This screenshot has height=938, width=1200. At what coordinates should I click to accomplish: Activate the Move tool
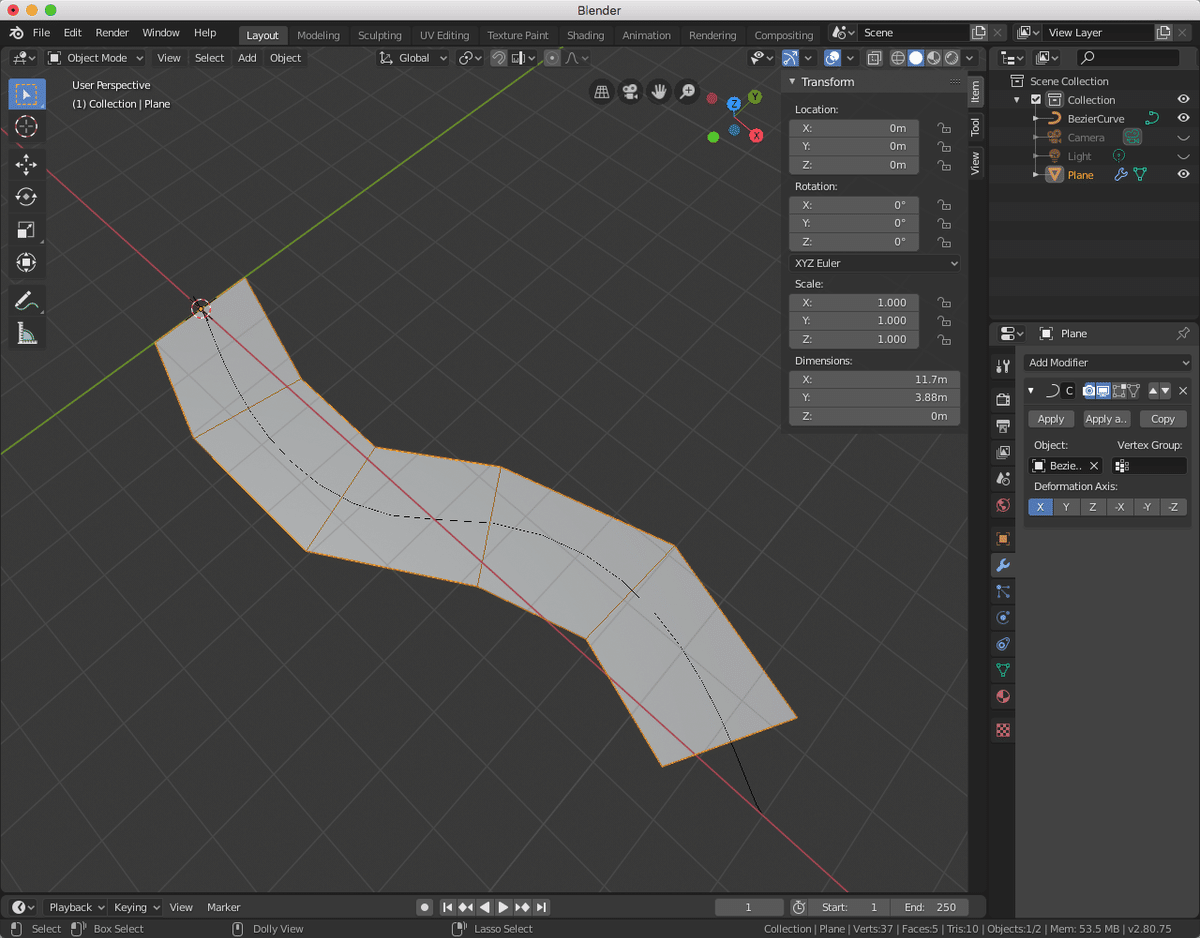(x=27, y=164)
